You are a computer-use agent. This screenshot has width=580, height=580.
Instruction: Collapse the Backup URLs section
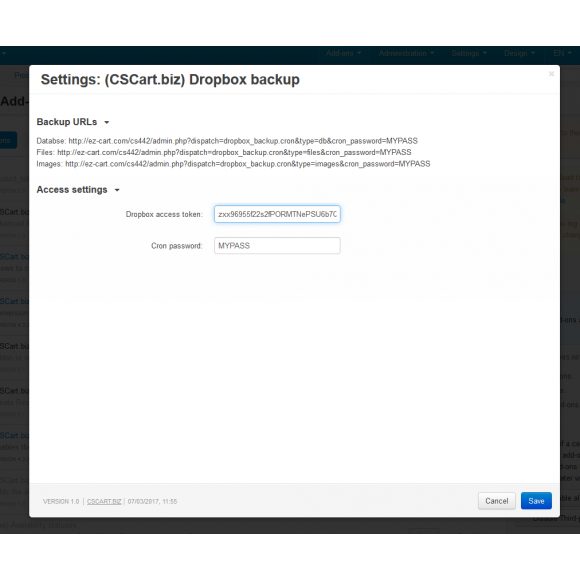pyautogui.click(x=73, y=122)
